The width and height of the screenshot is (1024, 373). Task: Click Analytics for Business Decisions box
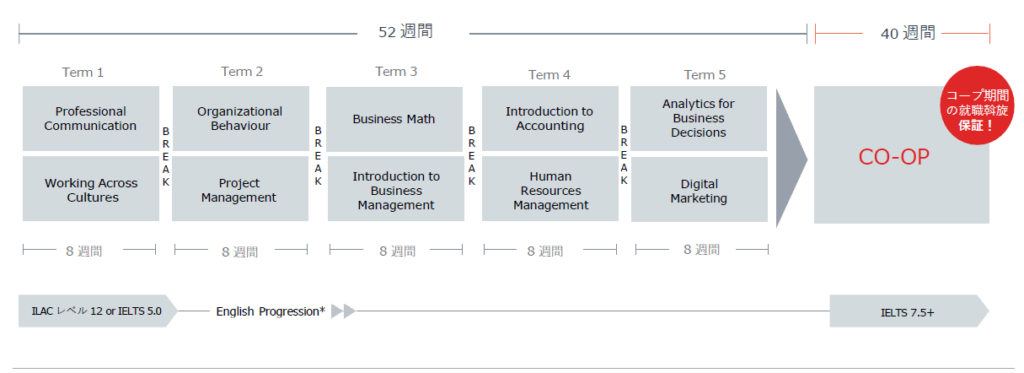699,118
